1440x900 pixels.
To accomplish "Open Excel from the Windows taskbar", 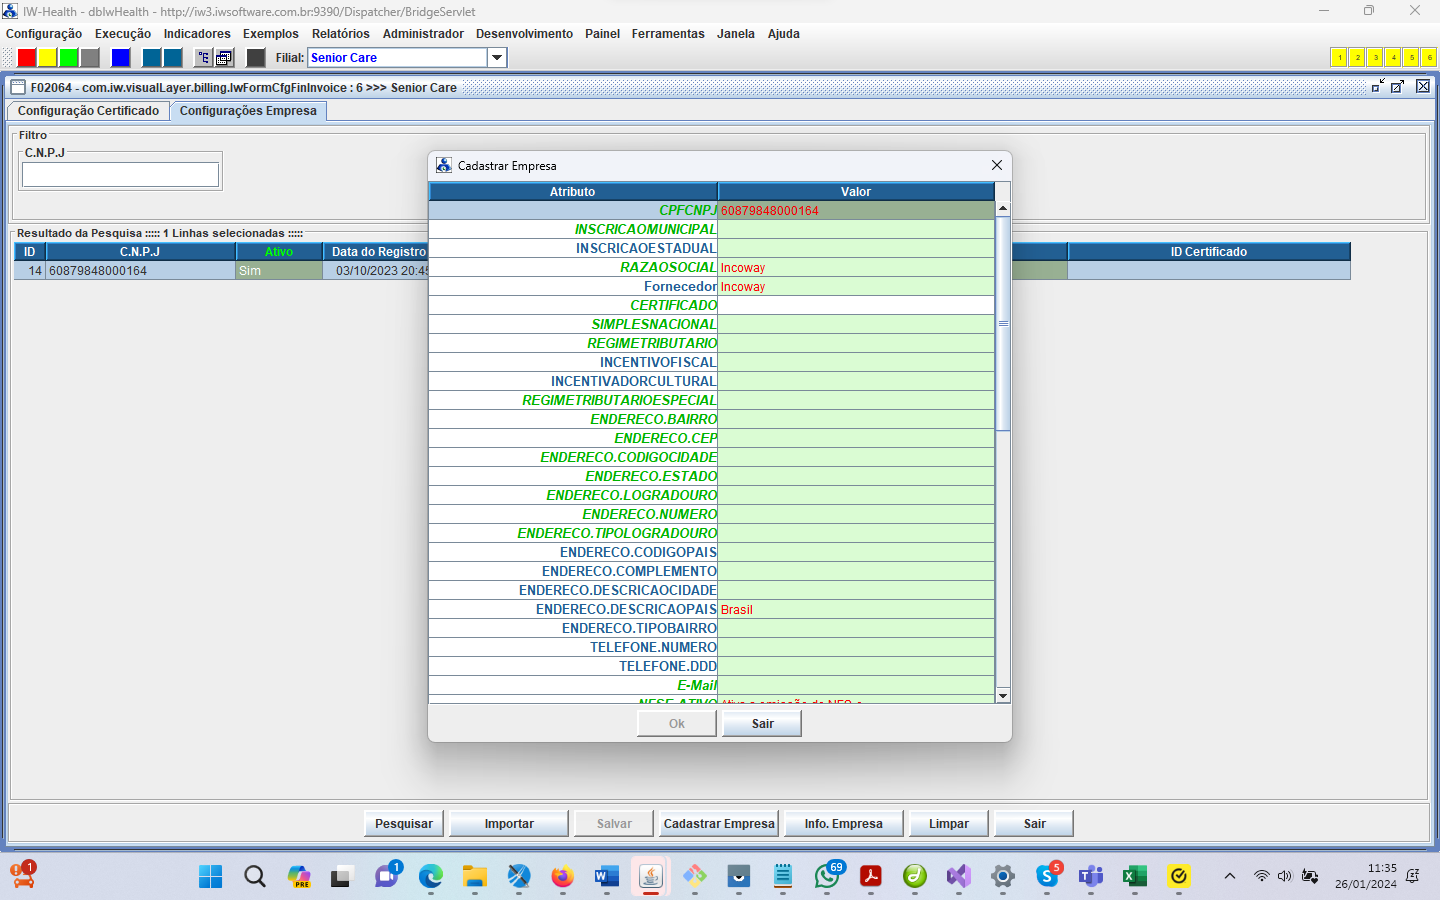I will (x=1134, y=877).
